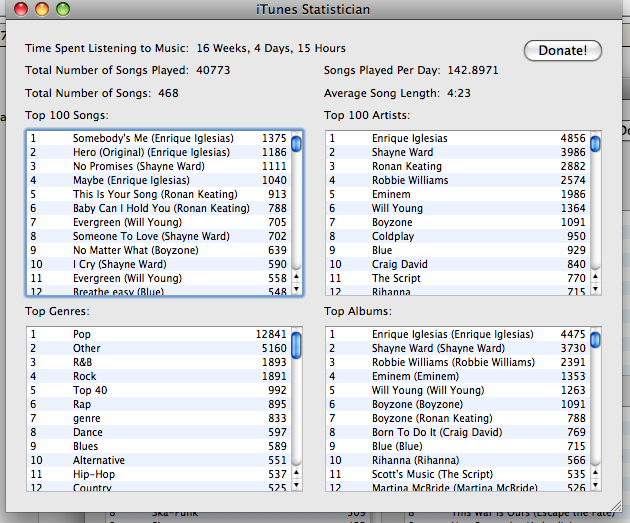630x523 pixels.
Task: Select artist Craig David in Top Artists
Action: pyautogui.click(x=458, y=264)
